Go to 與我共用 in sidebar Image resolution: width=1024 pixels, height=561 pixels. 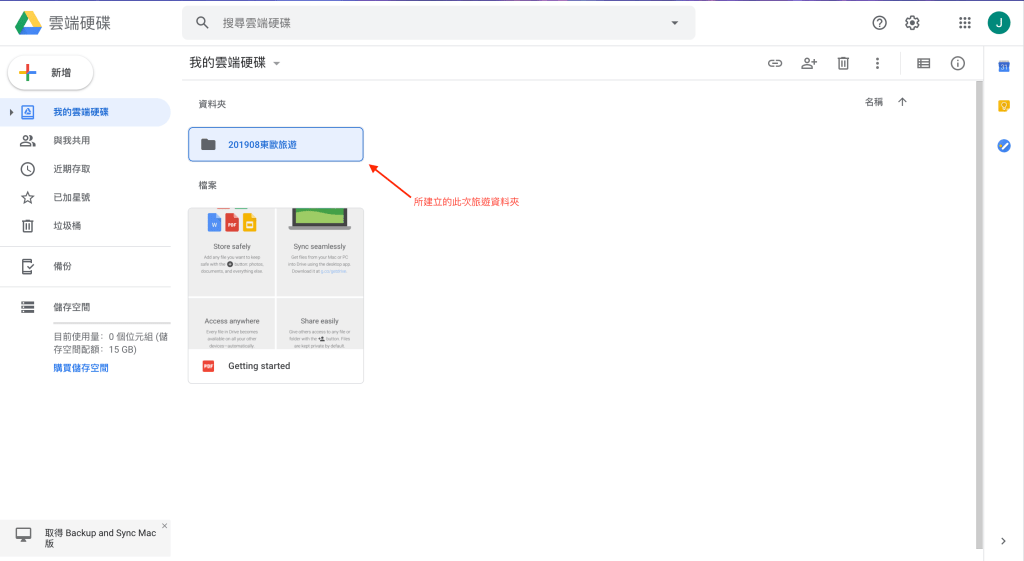coord(71,141)
